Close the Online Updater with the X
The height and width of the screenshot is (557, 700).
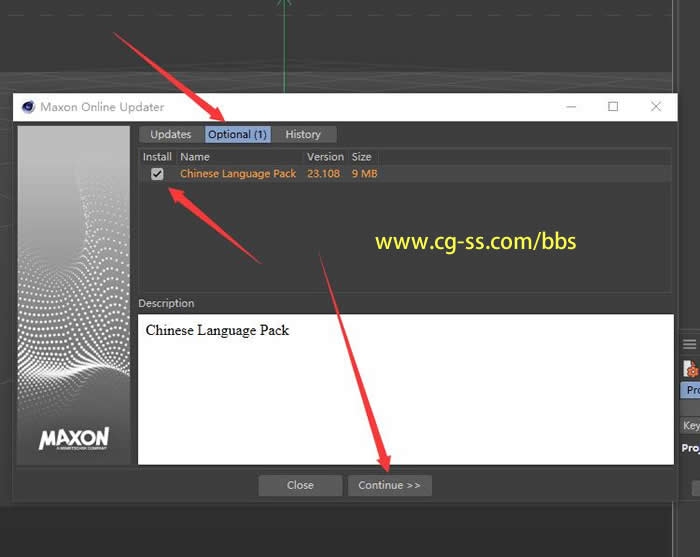pos(656,107)
